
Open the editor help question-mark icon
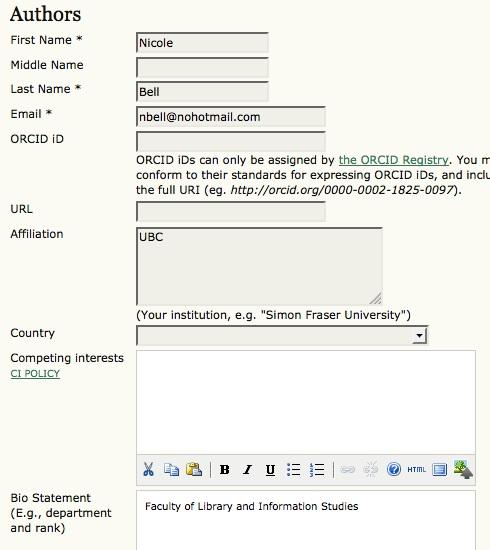[x=394, y=469]
